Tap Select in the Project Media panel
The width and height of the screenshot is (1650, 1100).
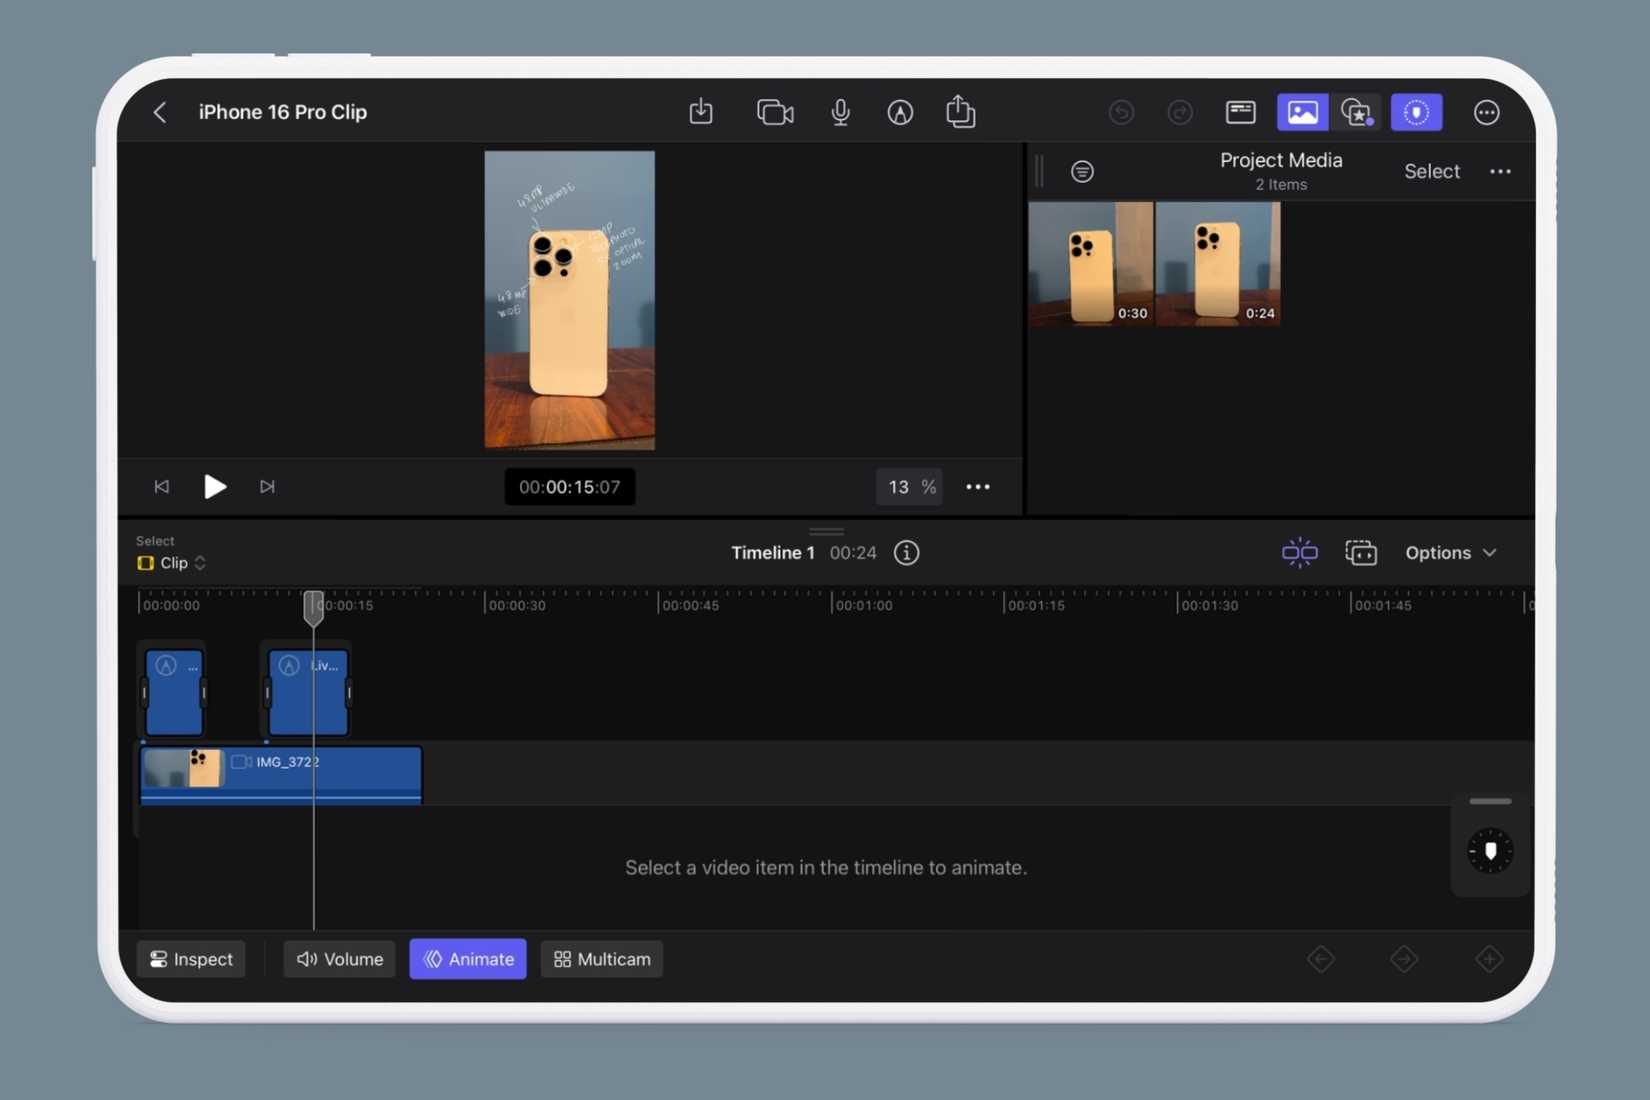pos(1431,171)
